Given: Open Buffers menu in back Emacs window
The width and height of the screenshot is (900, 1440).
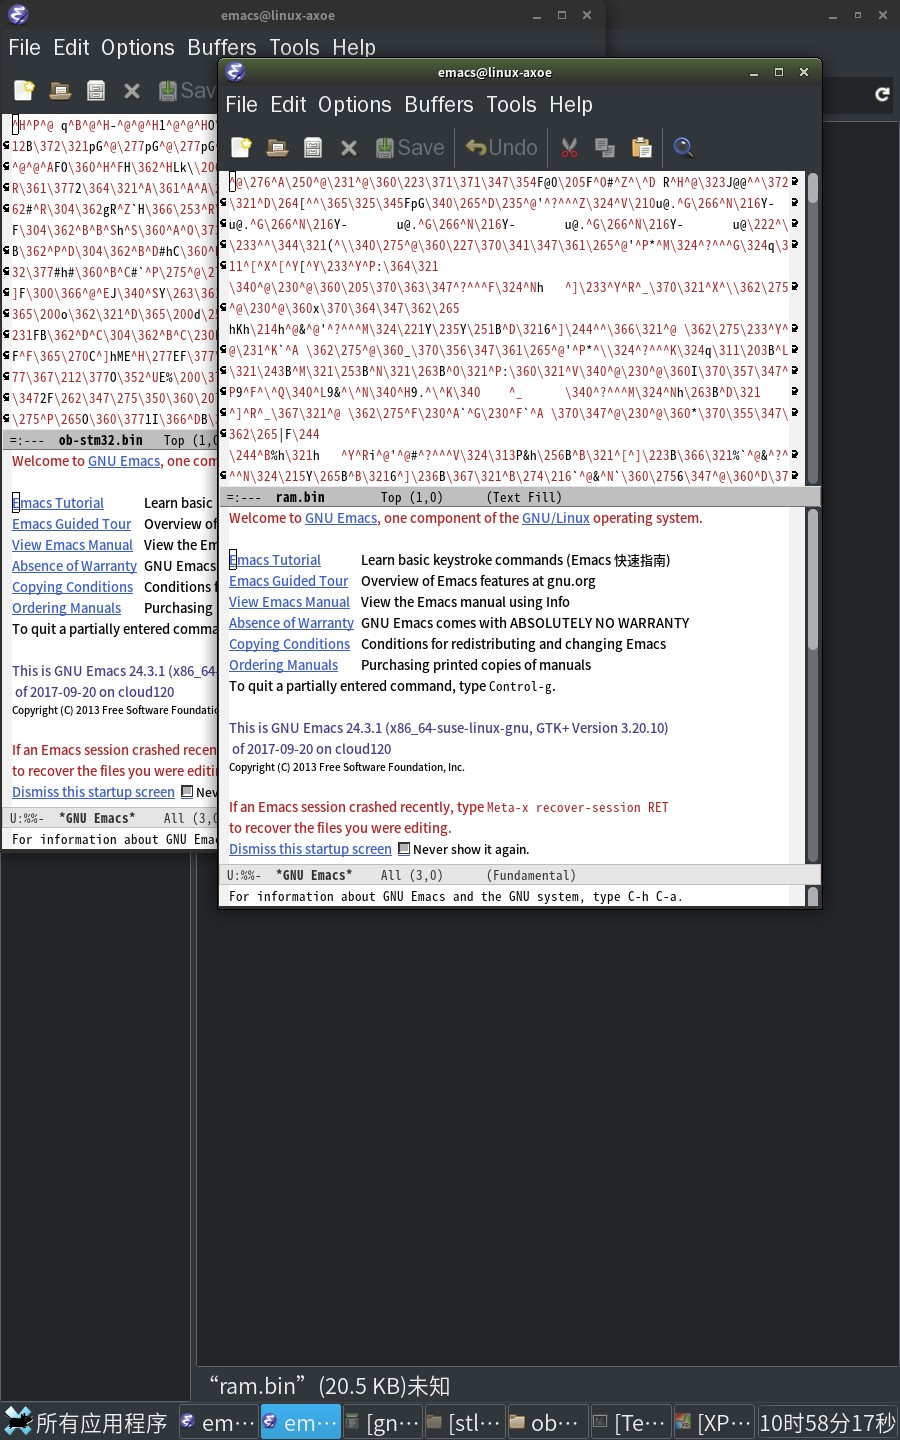Looking at the screenshot, I should 222,48.
